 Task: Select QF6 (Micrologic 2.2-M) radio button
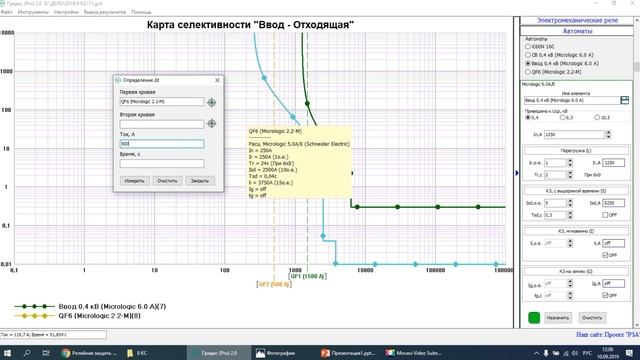click(x=528, y=72)
